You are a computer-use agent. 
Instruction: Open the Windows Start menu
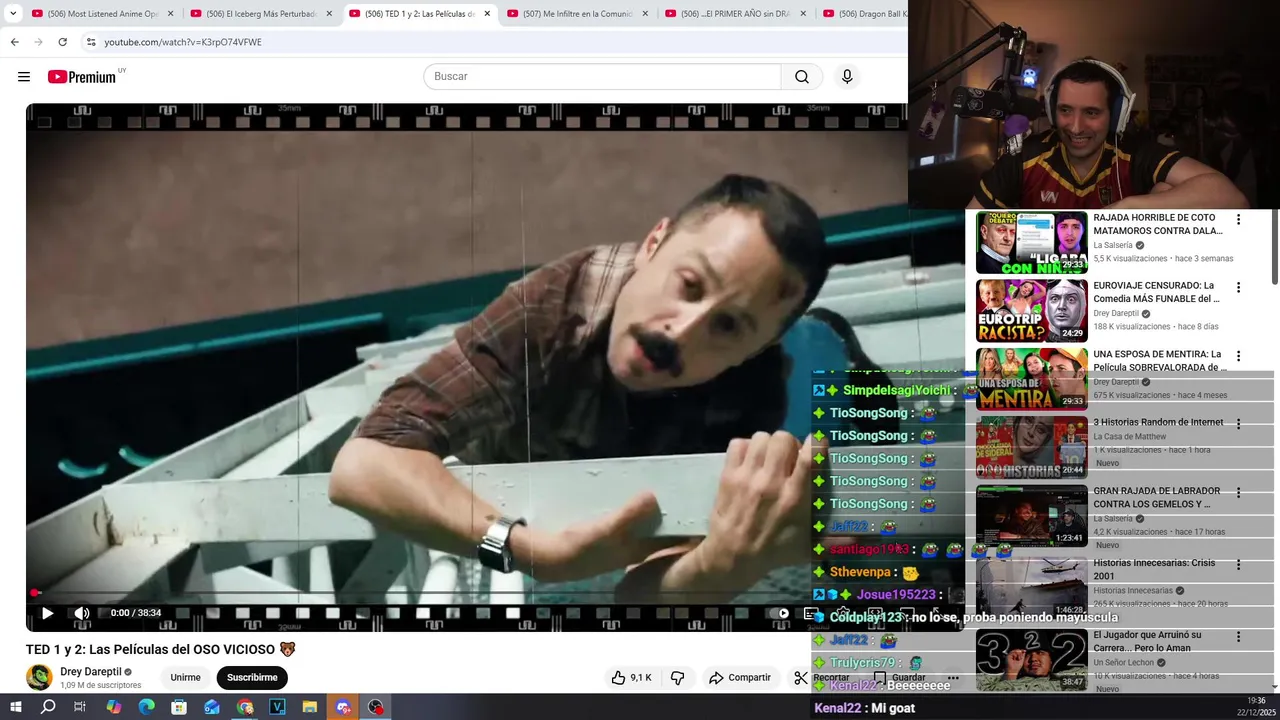coord(15,707)
